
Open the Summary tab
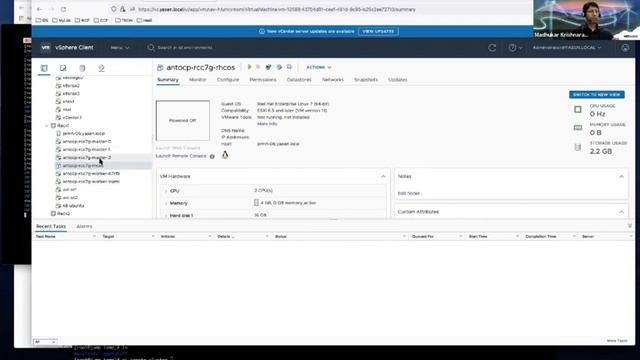(168, 80)
